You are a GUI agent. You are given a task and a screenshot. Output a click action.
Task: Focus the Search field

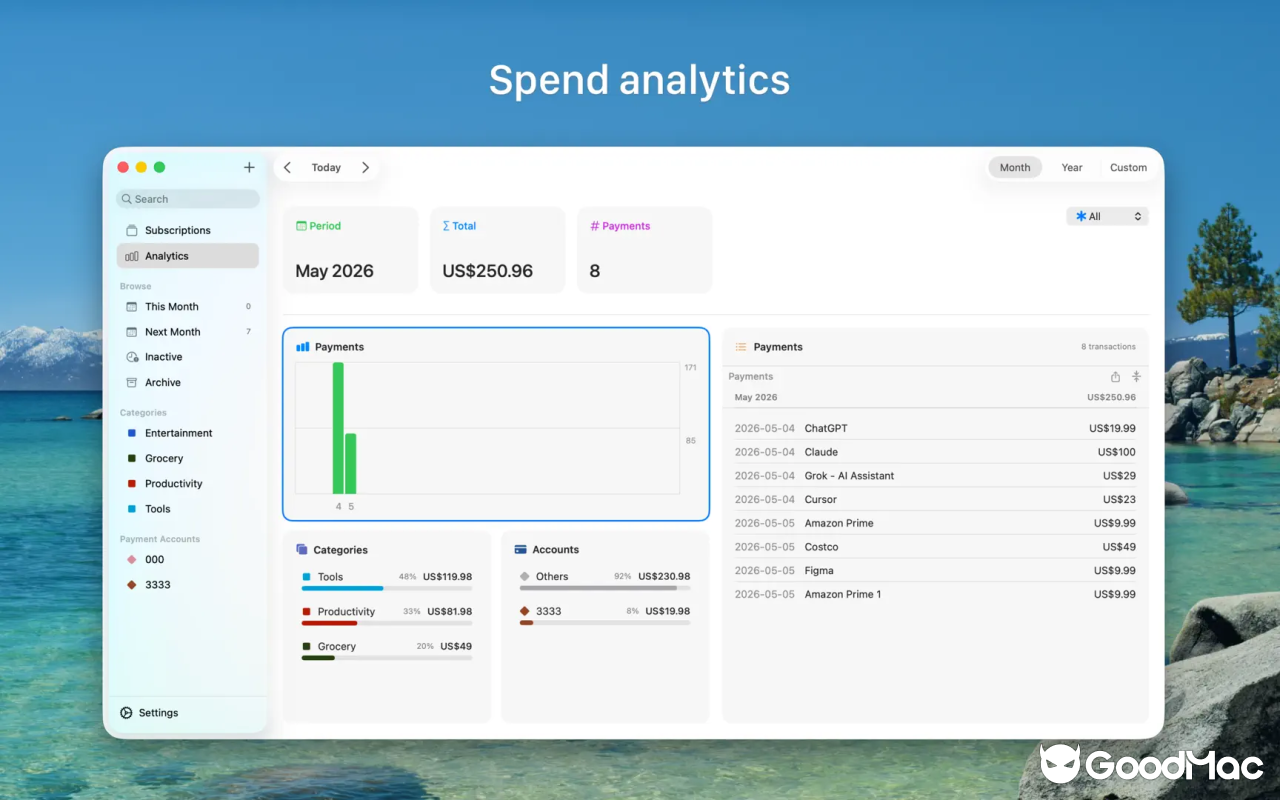188,199
